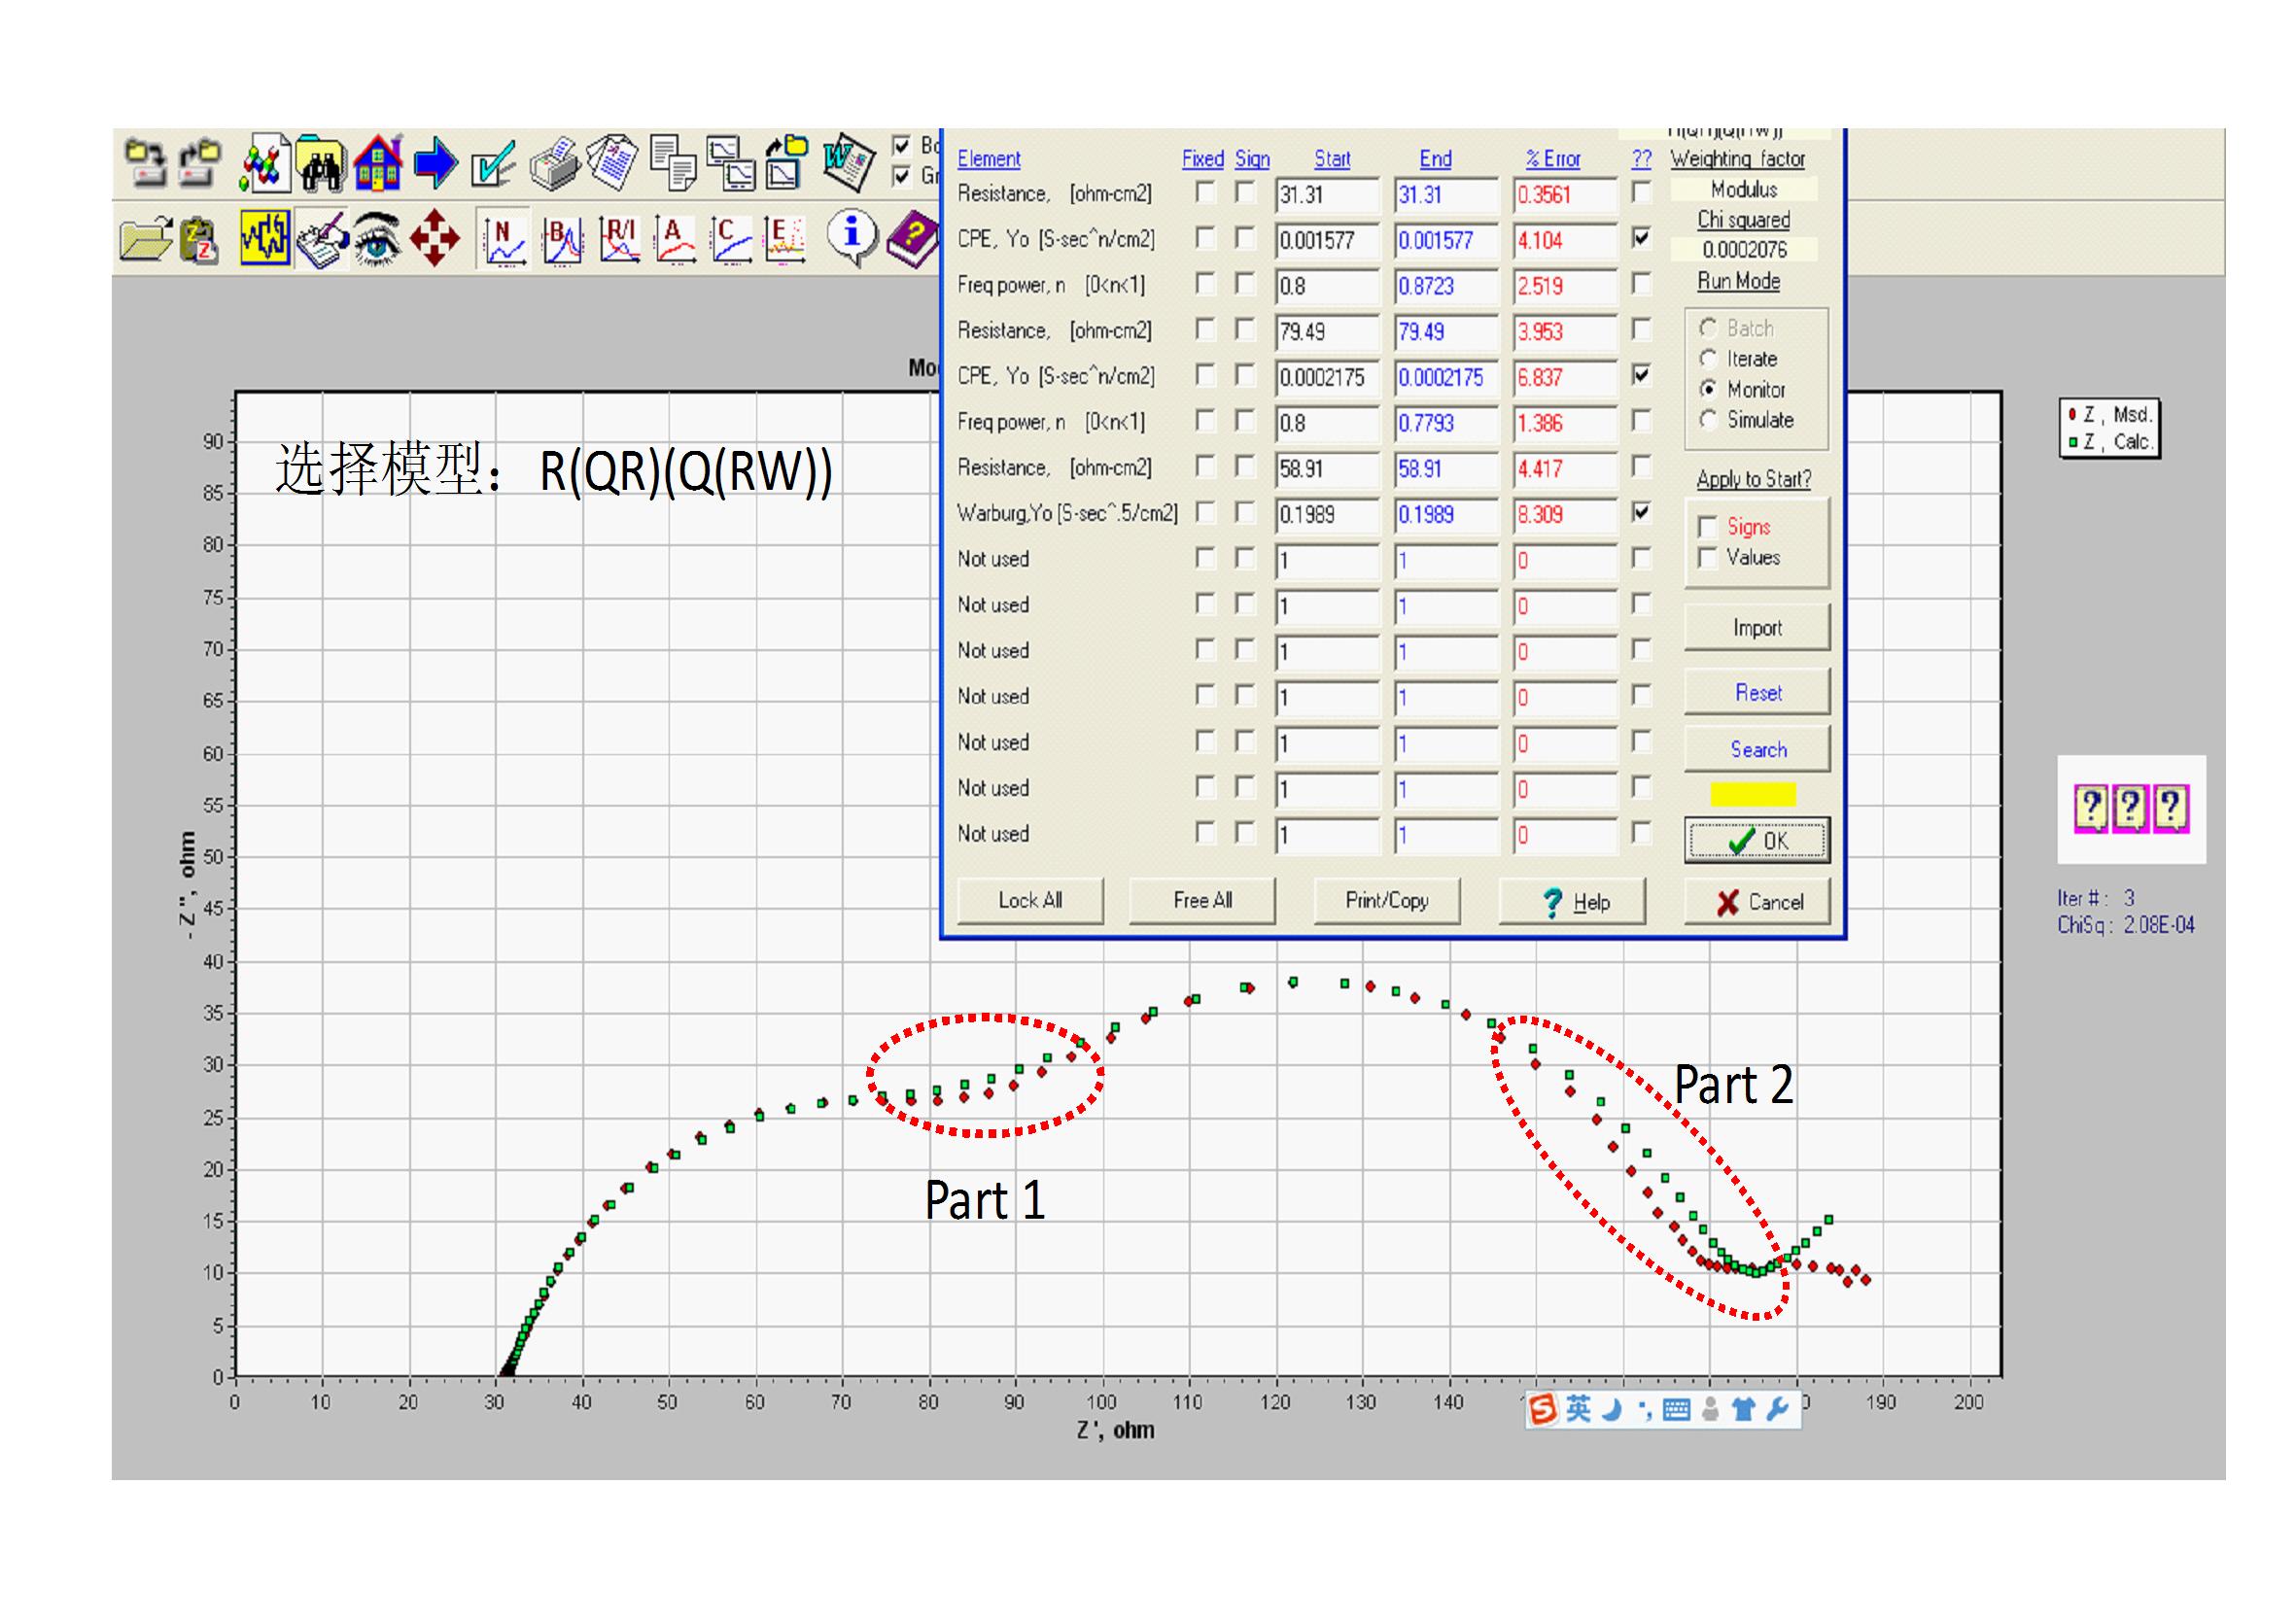Click the yellow circuit model icon
This screenshot has width=2296, height=1623.
[265, 238]
